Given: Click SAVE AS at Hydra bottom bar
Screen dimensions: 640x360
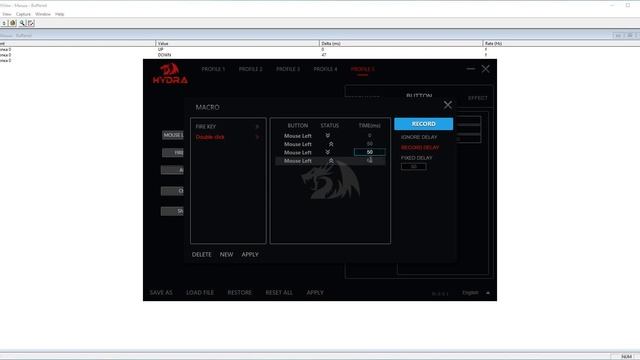Looking at the screenshot, I should coord(161,293).
